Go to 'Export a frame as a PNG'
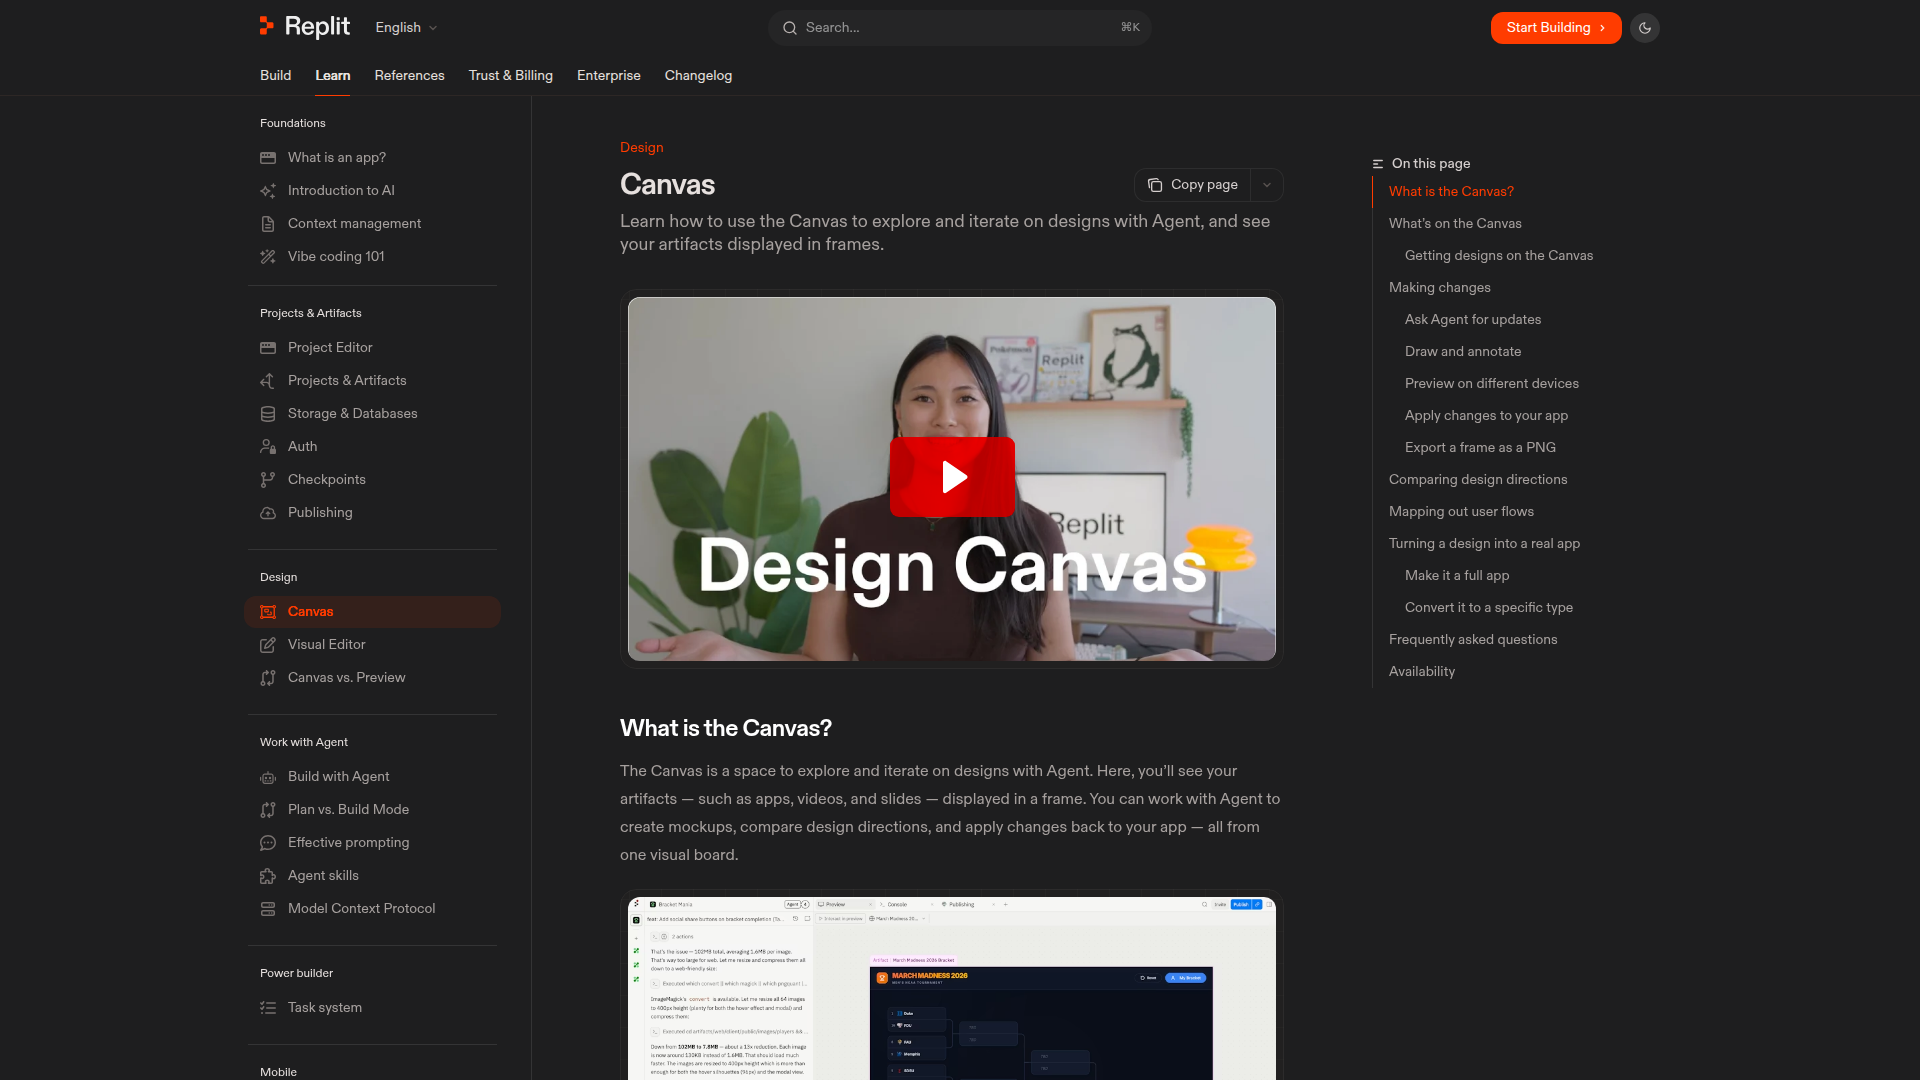 click(x=1480, y=448)
